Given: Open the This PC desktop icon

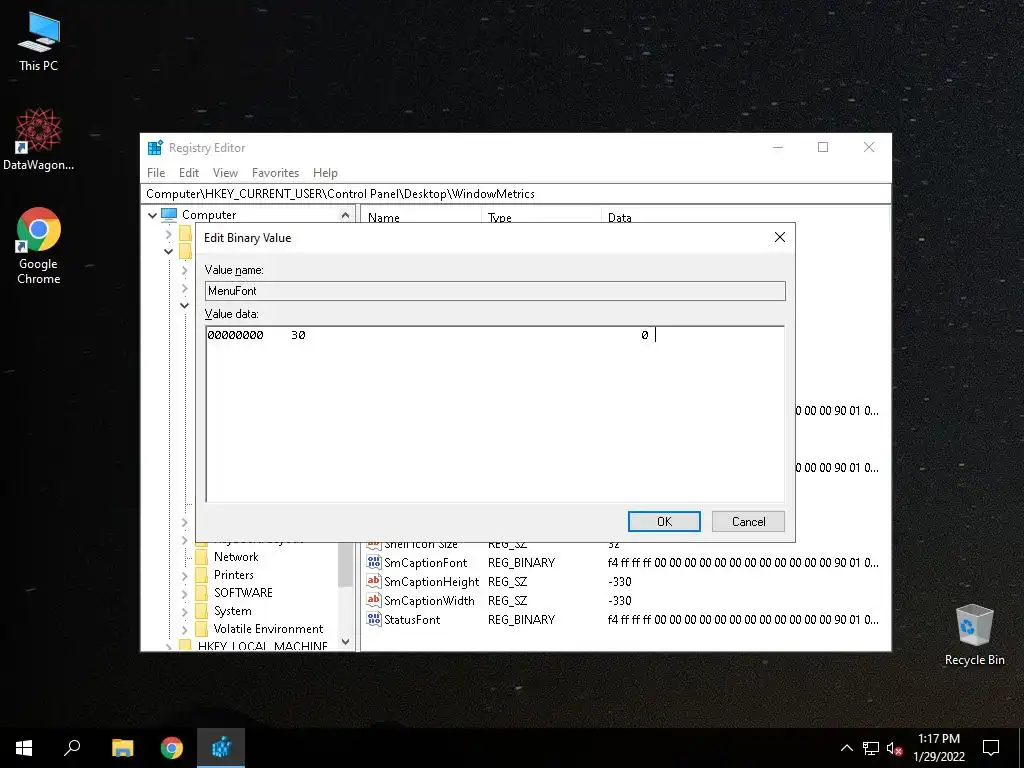Looking at the screenshot, I should click(x=39, y=41).
